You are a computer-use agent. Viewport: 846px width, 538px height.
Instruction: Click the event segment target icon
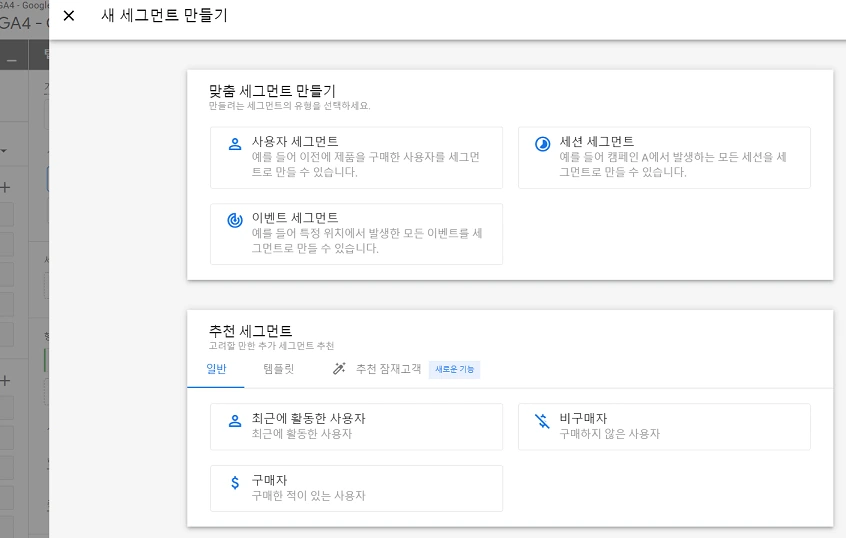click(235, 220)
